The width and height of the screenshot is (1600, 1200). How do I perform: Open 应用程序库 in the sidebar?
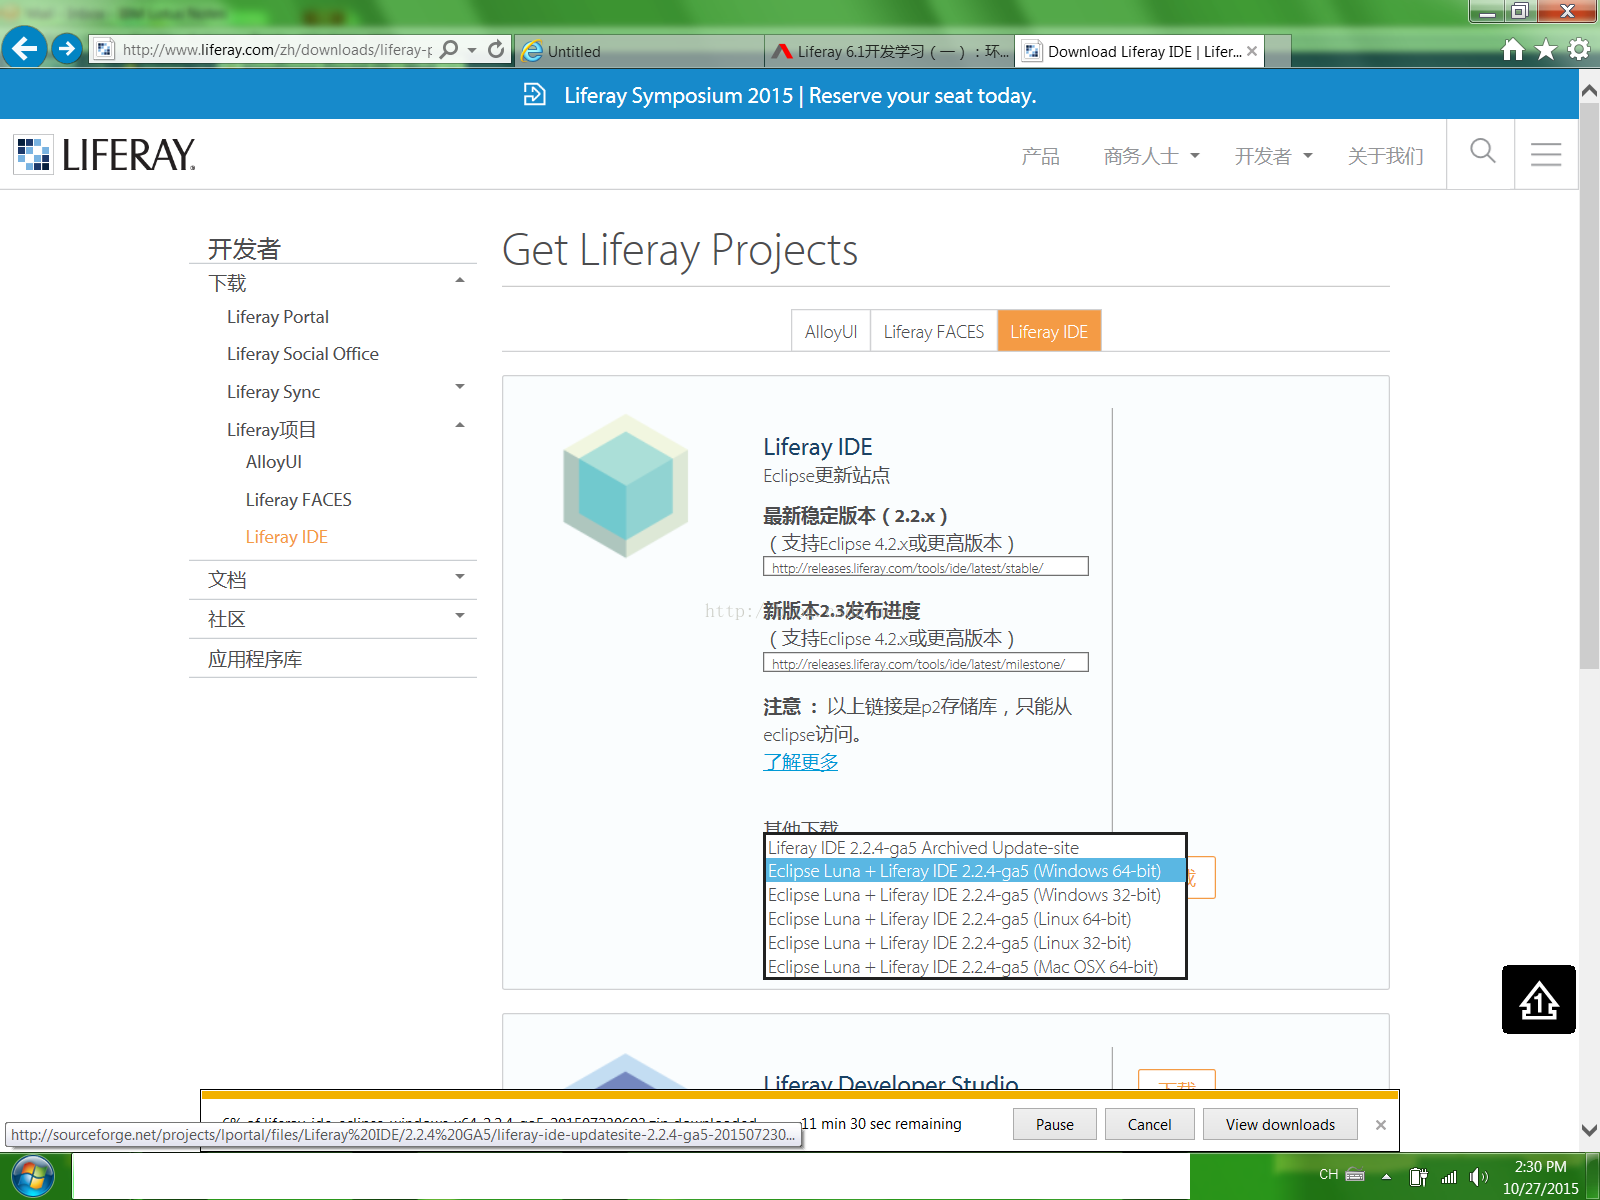255,659
